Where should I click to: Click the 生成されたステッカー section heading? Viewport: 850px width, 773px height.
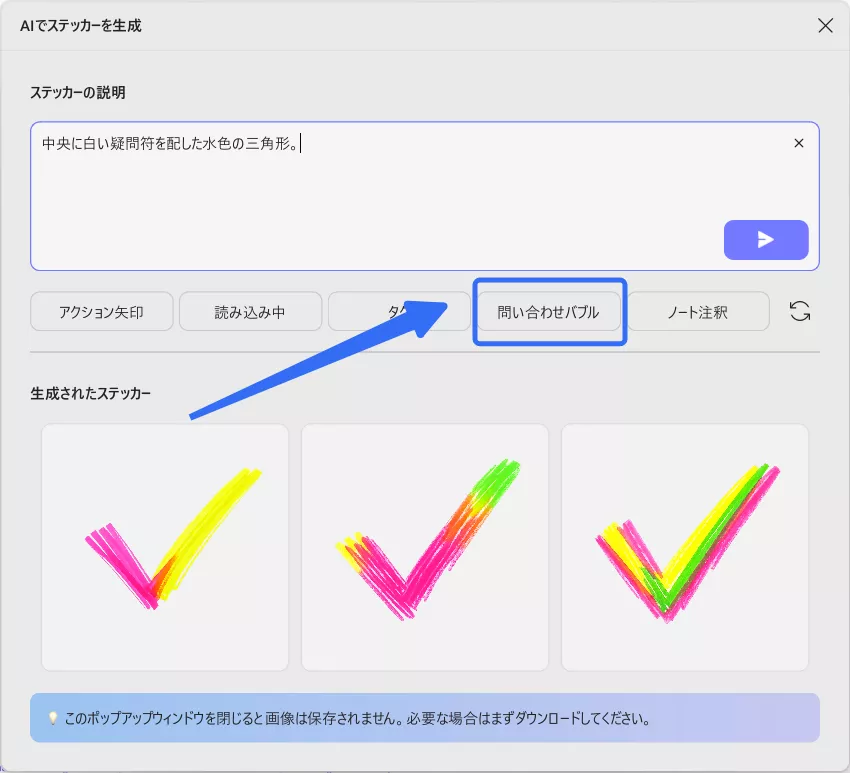click(92, 393)
